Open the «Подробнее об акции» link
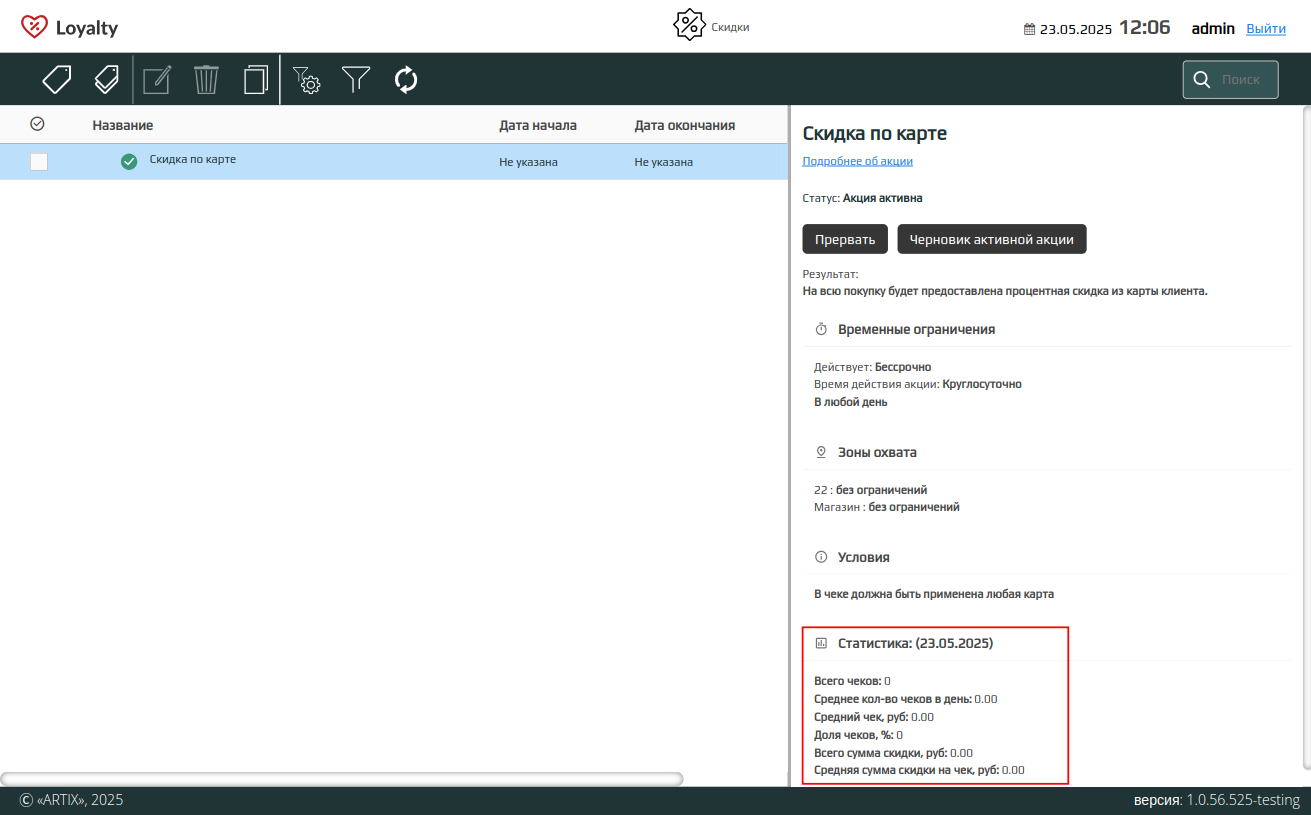Viewport: 1311px width, 815px height. 857,161
